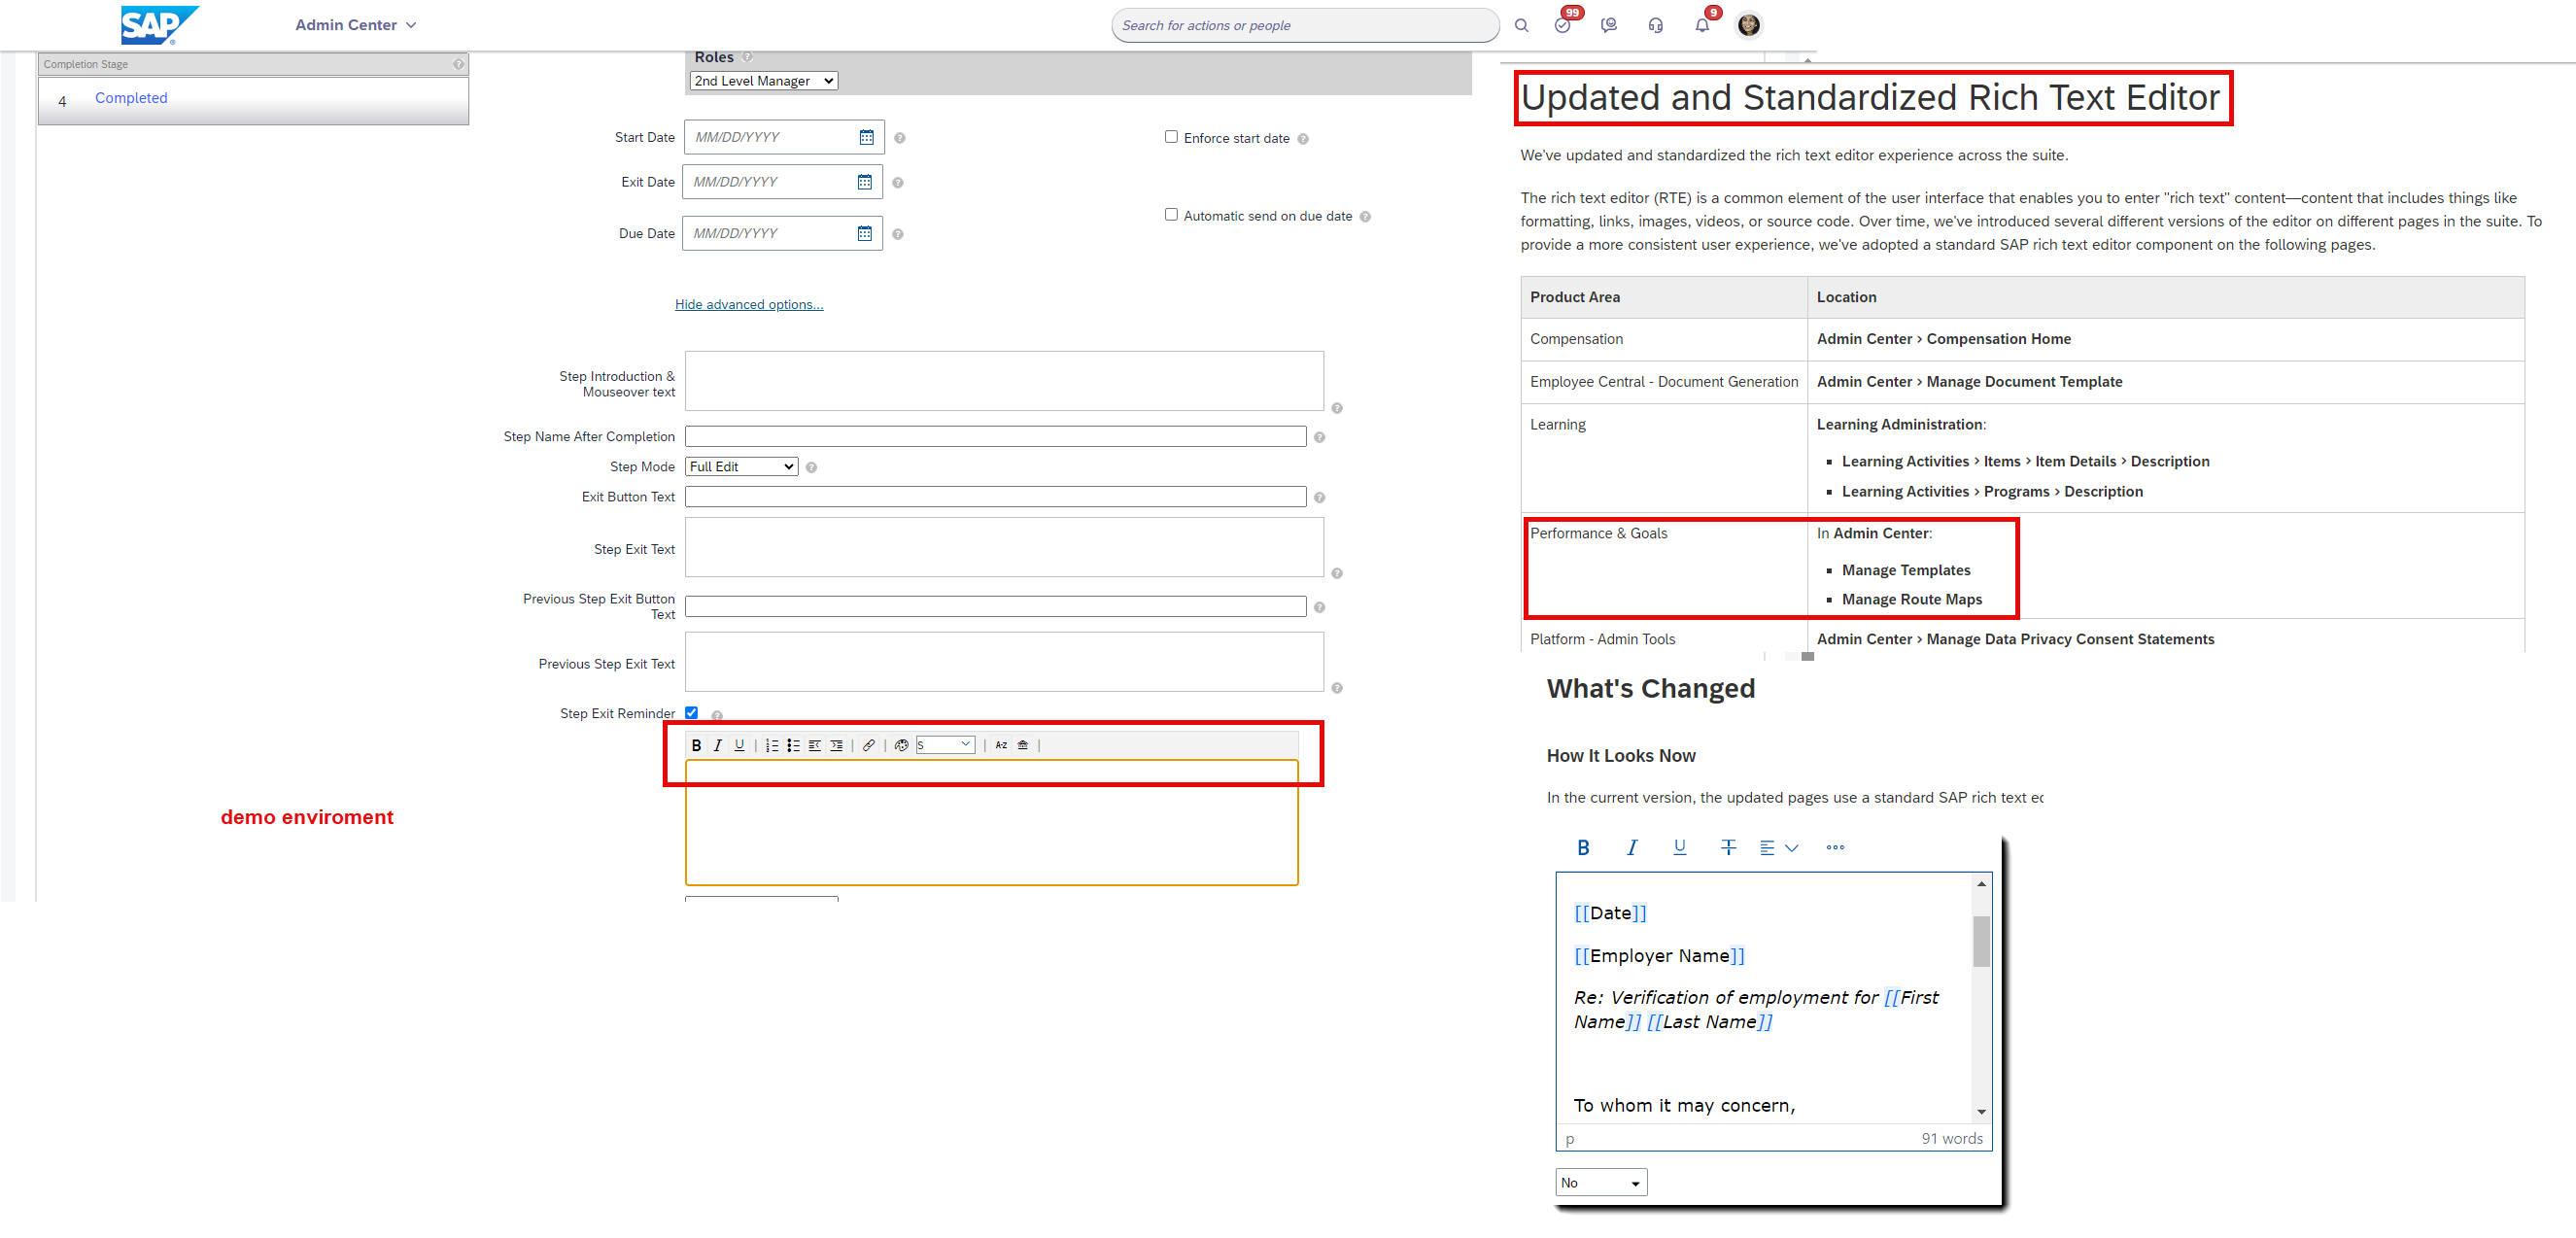
Task: Click the Step Exit Text area
Action: point(1004,547)
